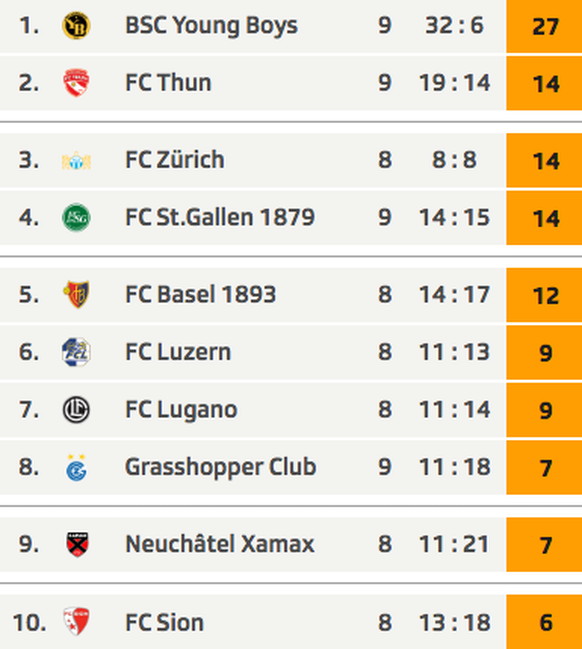Click the FC Lugano club crest

[76, 410]
